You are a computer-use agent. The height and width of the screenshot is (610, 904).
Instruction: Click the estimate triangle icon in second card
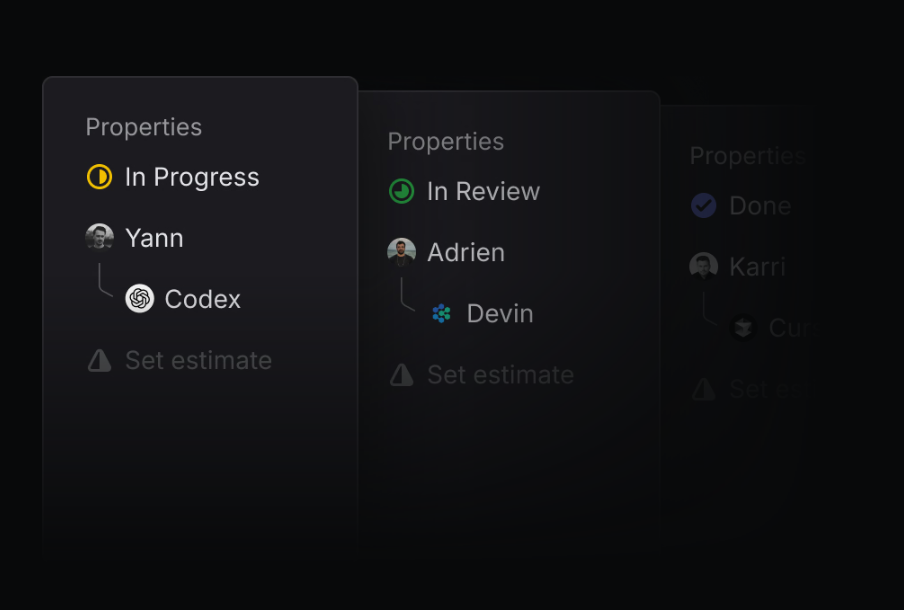(401, 375)
